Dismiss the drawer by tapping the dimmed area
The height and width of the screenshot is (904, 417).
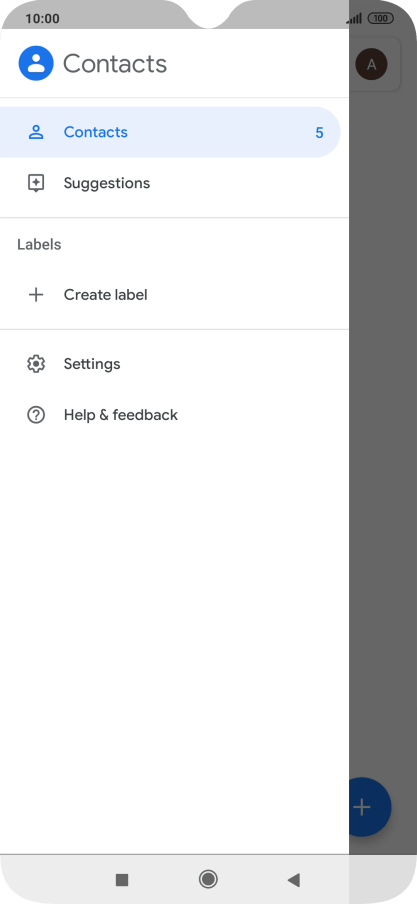[383, 438]
